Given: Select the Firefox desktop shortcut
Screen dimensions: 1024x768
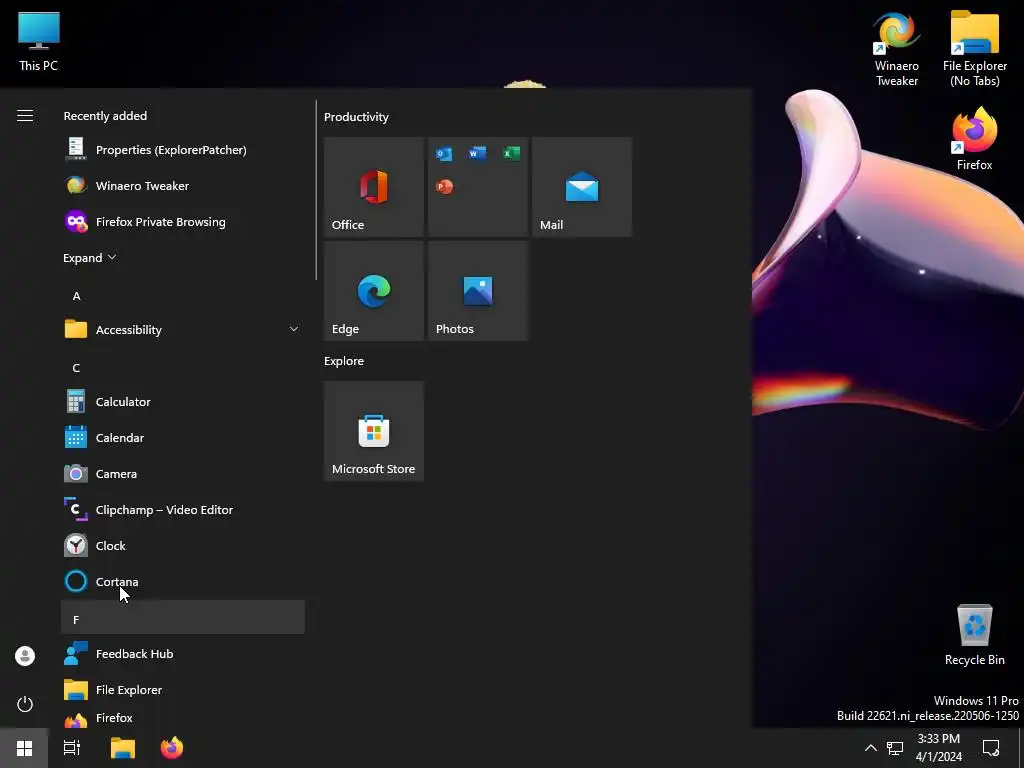Looking at the screenshot, I should coord(974,139).
